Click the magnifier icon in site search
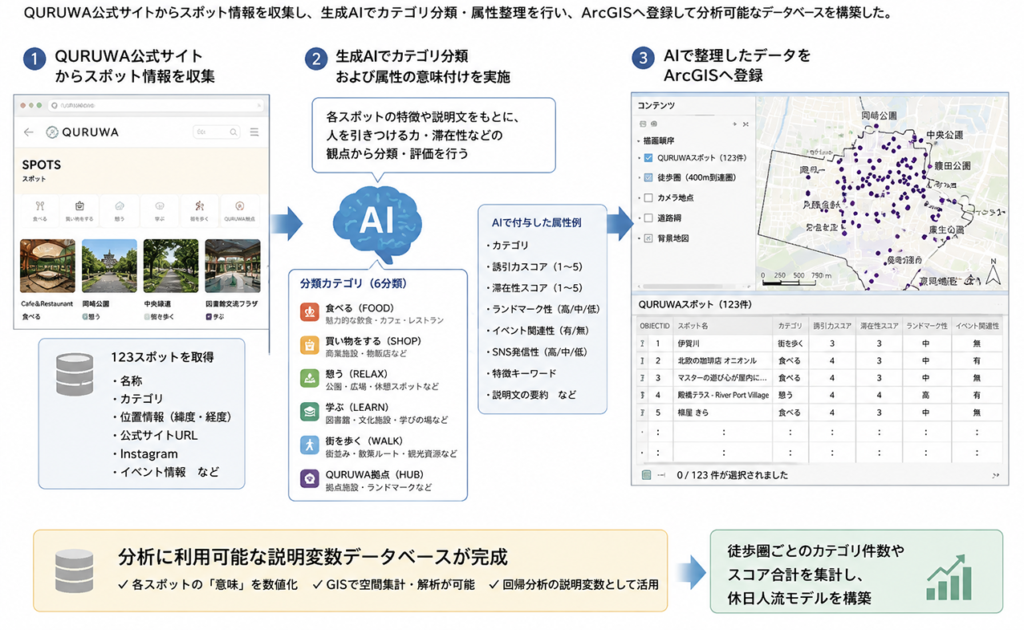1024x630 pixels. 233,132
